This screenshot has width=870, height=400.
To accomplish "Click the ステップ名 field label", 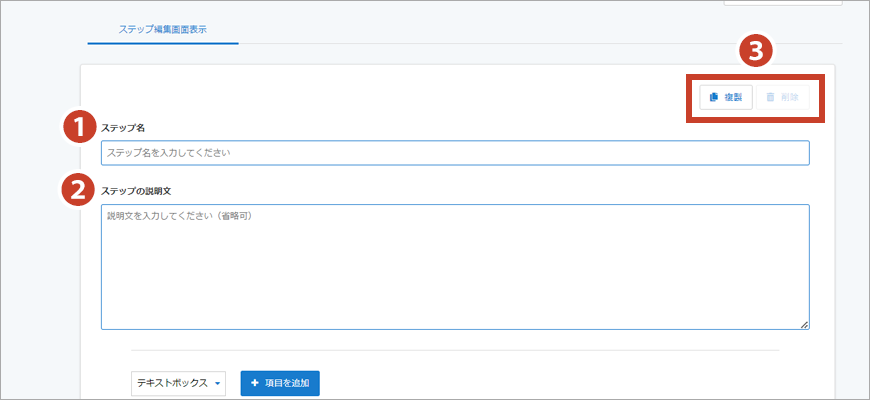I will (125, 128).
